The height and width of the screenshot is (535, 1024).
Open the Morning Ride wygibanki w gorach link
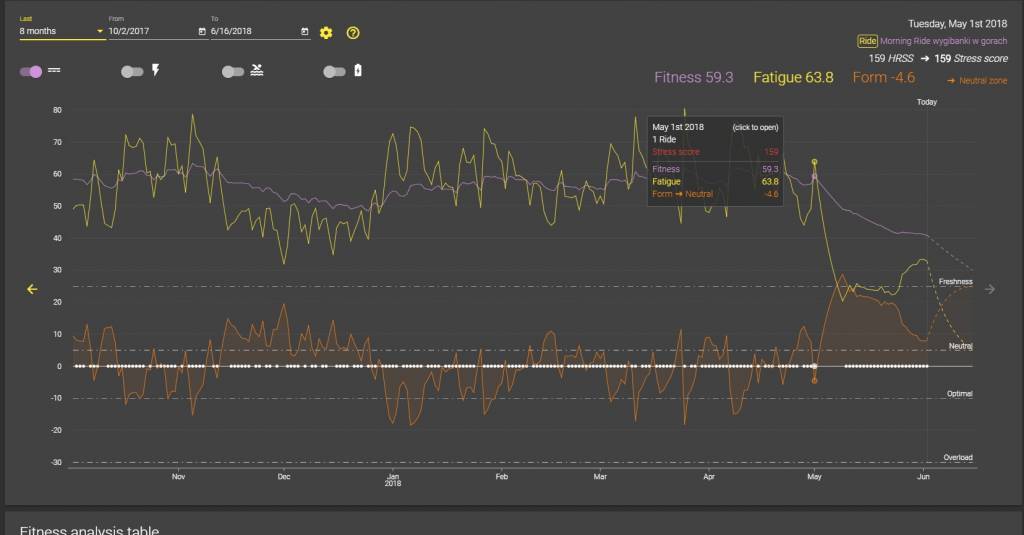click(943, 41)
